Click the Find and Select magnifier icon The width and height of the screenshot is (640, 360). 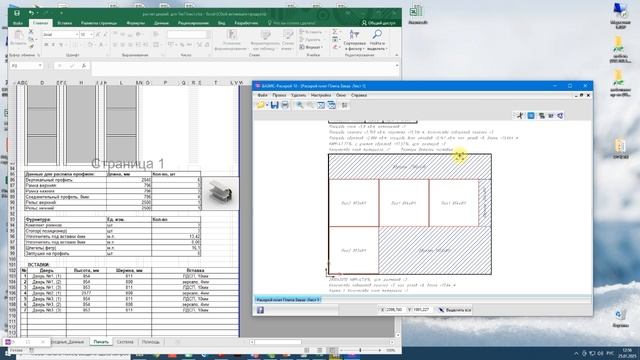pos(378,35)
